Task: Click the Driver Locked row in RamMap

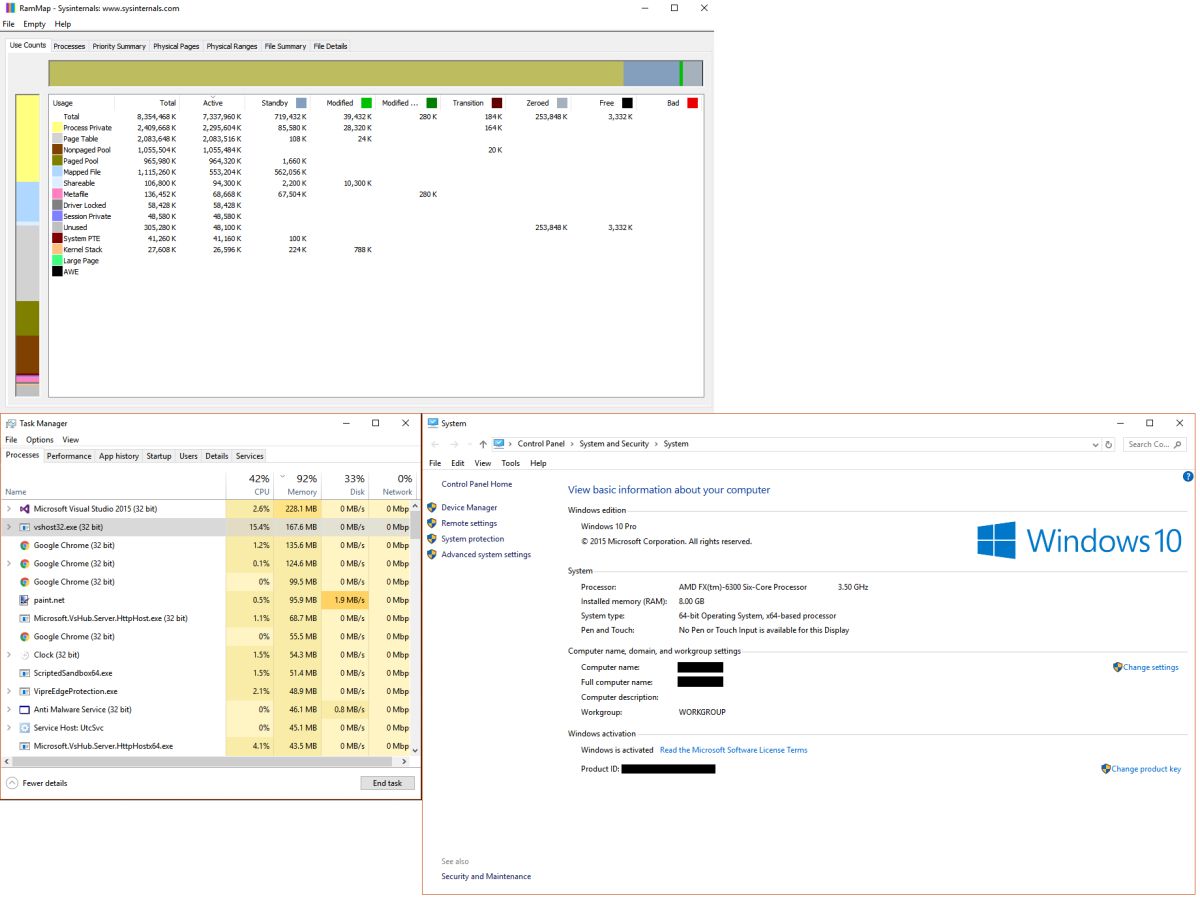Action: tap(375, 205)
